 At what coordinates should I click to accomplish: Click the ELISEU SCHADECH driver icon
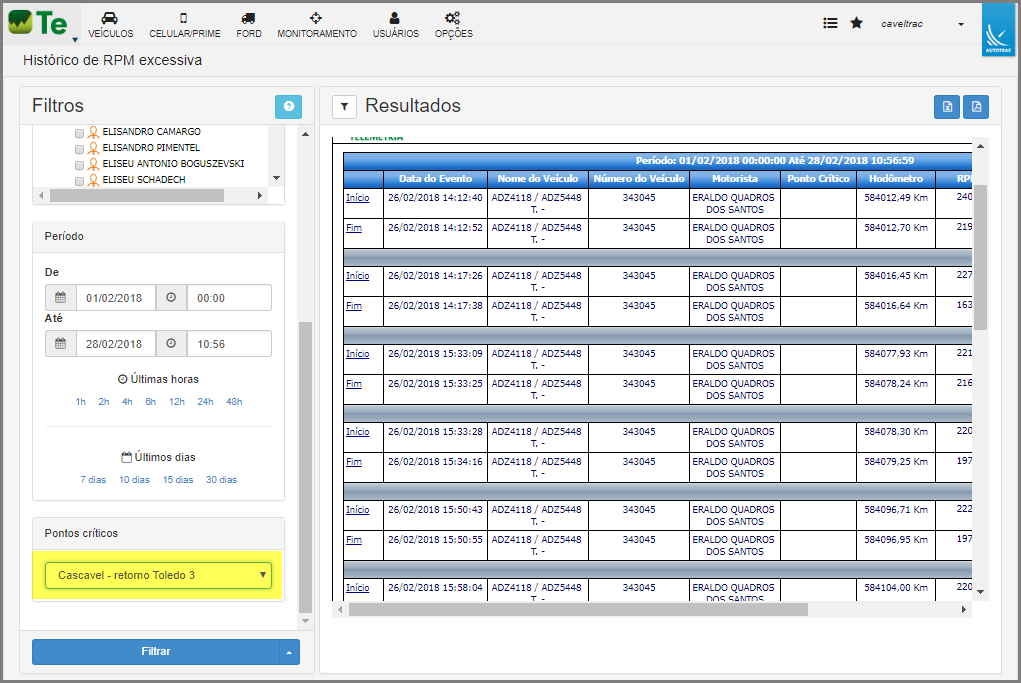click(x=93, y=180)
